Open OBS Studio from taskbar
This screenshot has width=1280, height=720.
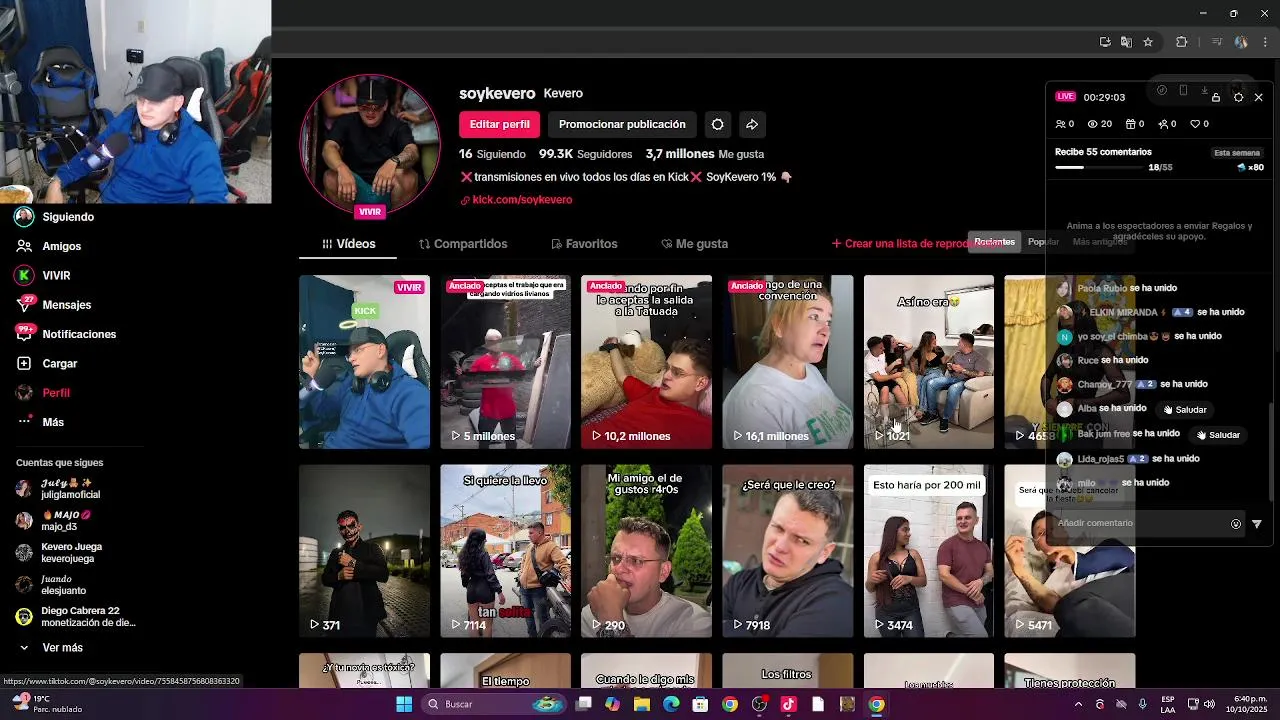pyautogui.click(x=759, y=704)
